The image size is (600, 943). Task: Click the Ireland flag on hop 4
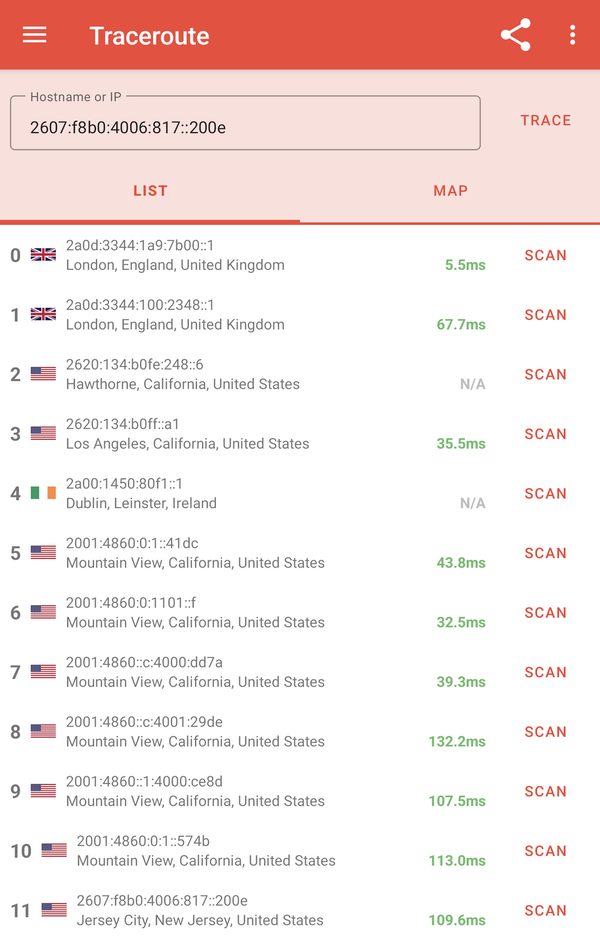(x=43, y=493)
